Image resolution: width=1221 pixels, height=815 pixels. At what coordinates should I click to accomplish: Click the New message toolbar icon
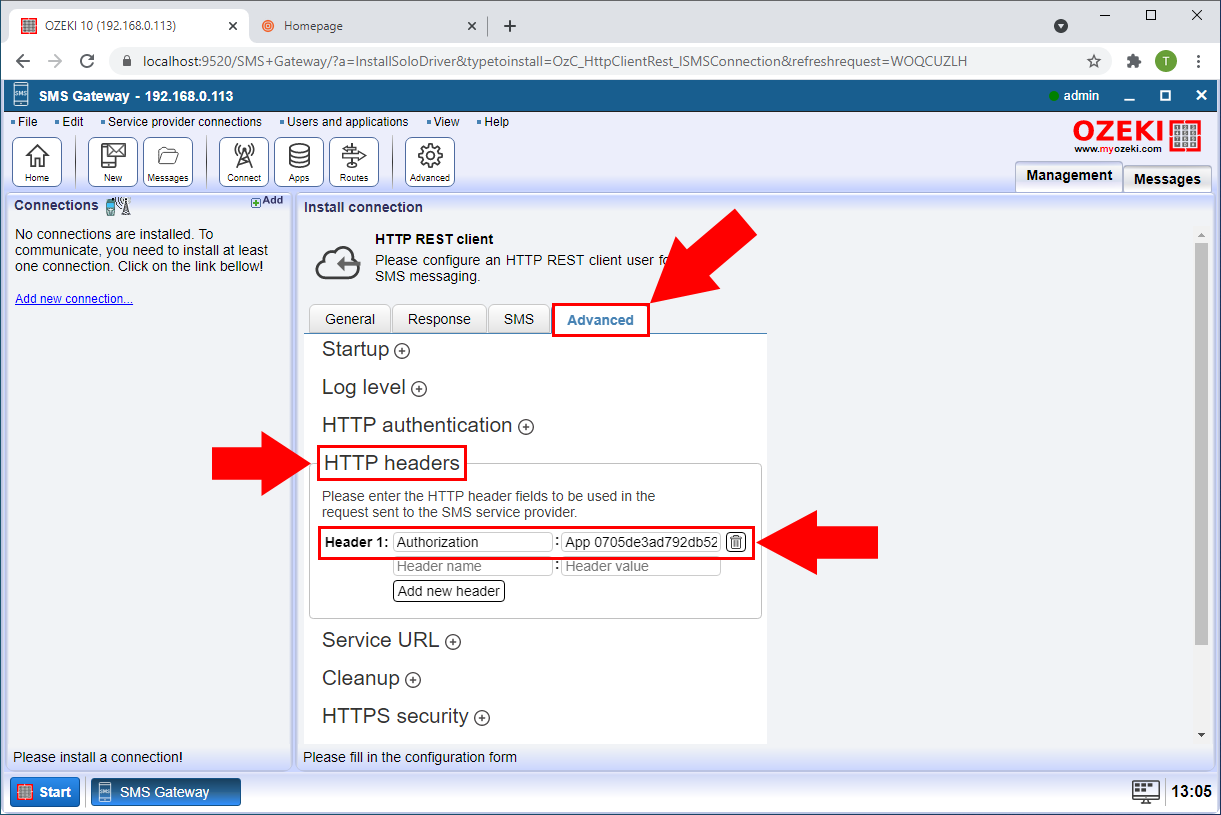113,162
